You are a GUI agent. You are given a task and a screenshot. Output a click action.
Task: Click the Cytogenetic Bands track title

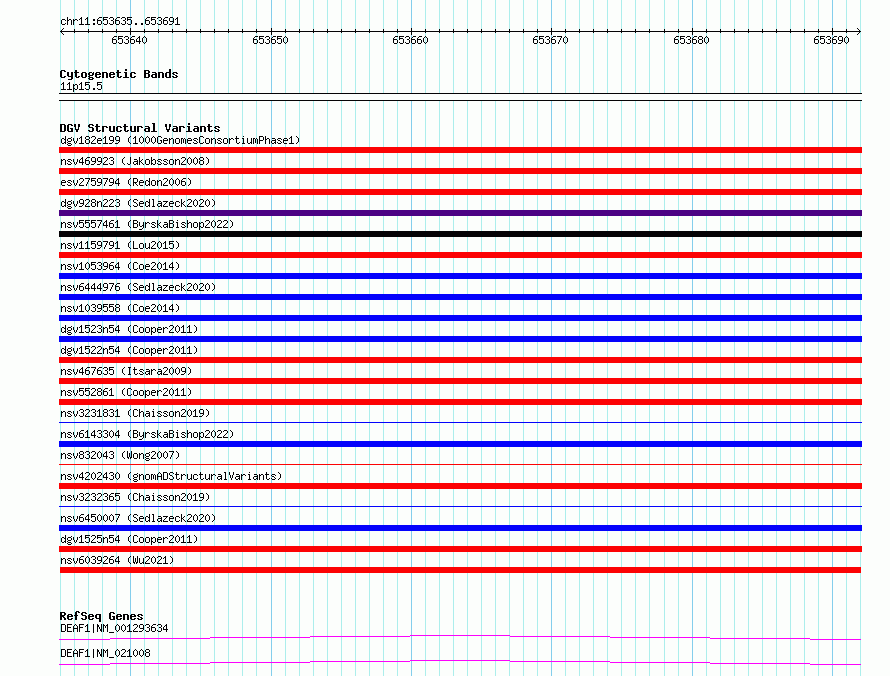tap(119, 74)
